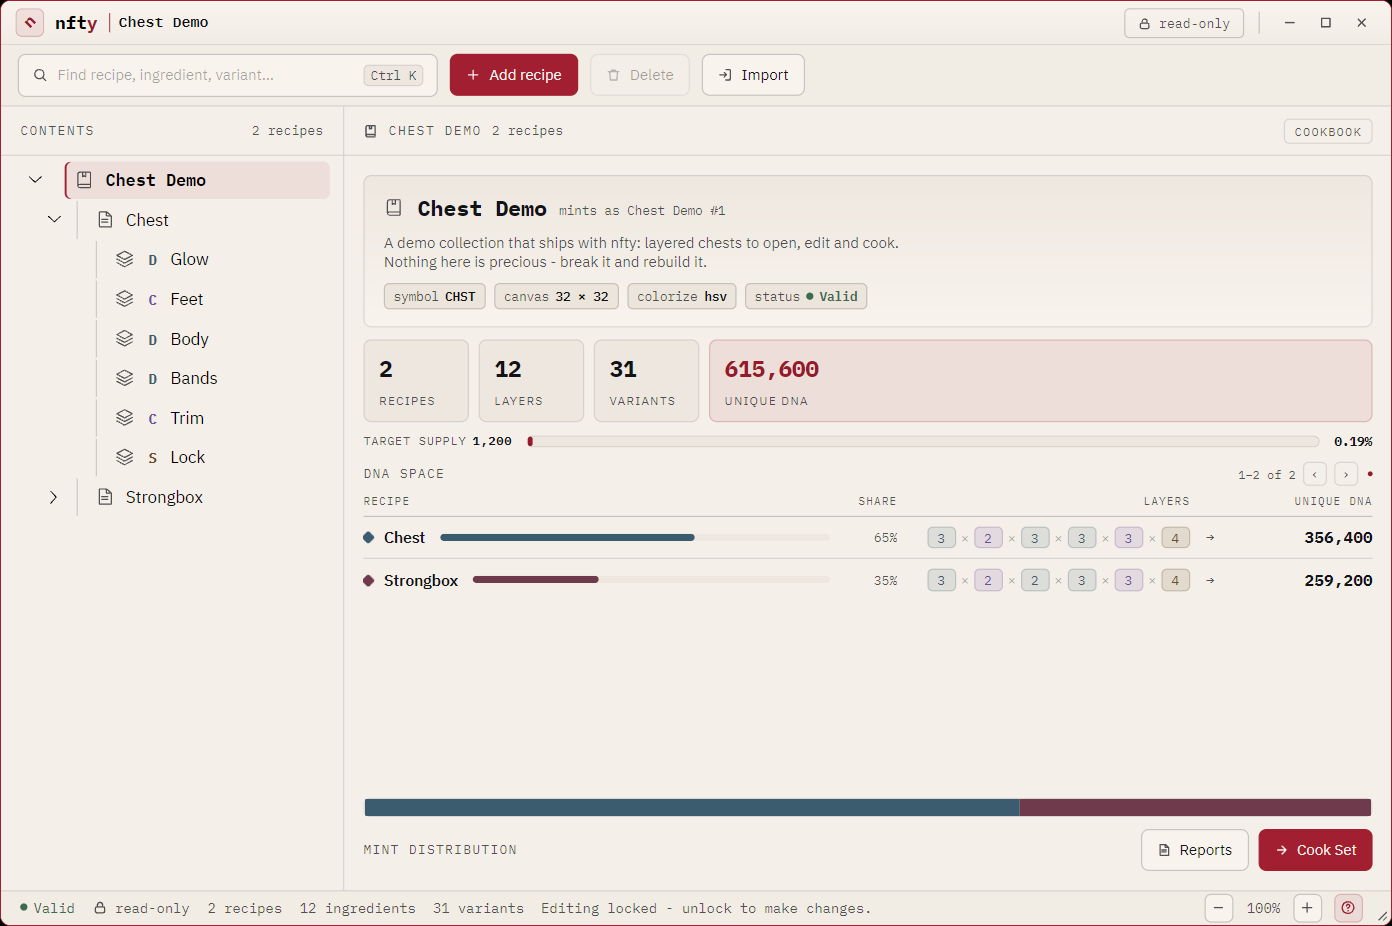This screenshot has width=1392, height=926.
Task: Click the book icon beside Chest Demo heading
Action: coord(394,208)
